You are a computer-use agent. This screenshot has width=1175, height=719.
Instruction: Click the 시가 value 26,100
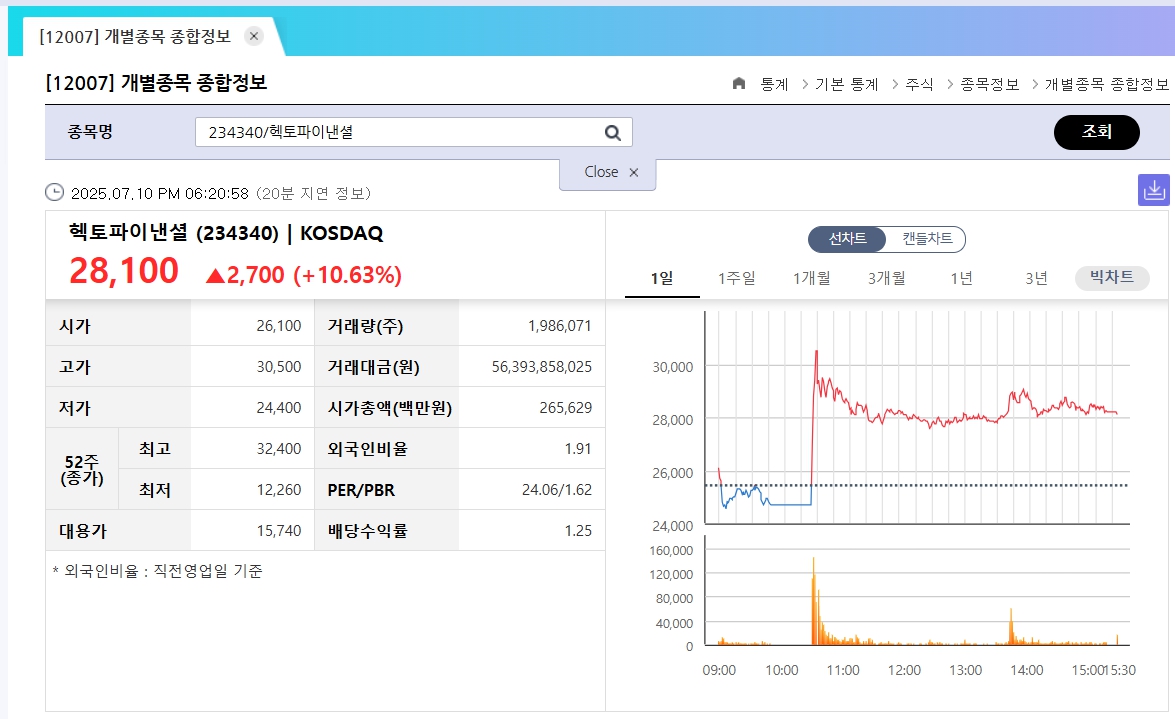click(279, 326)
